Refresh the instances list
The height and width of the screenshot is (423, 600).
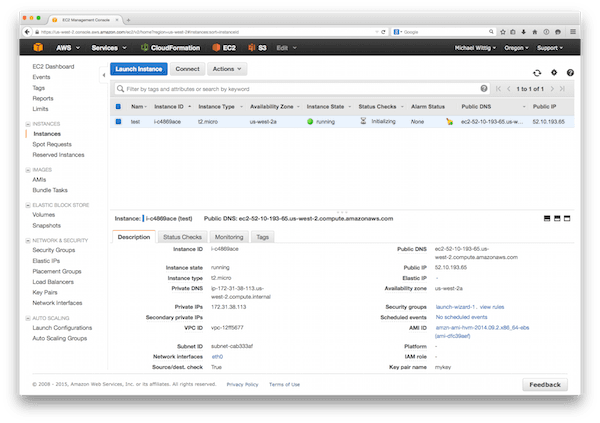(x=537, y=72)
